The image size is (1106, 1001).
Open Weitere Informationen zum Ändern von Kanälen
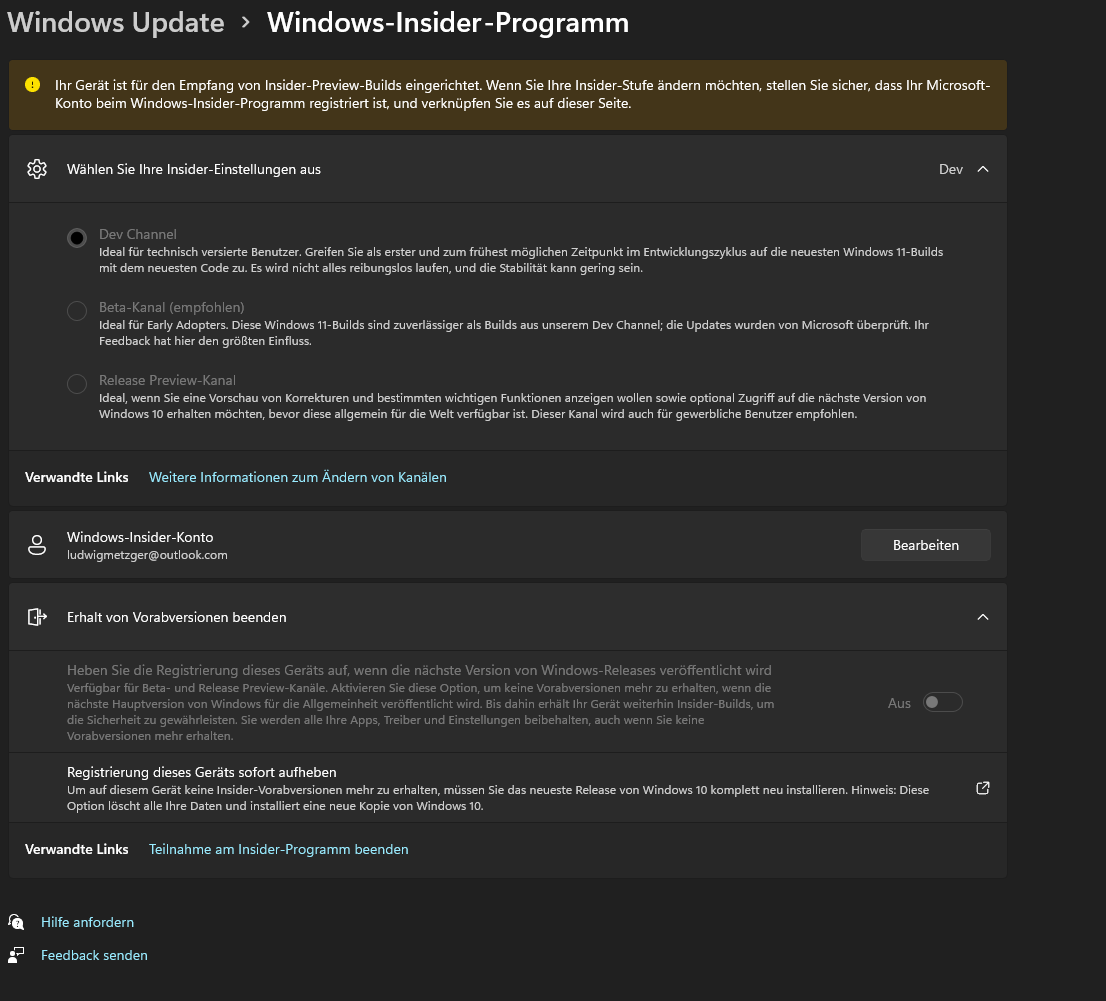pyautogui.click(x=298, y=478)
